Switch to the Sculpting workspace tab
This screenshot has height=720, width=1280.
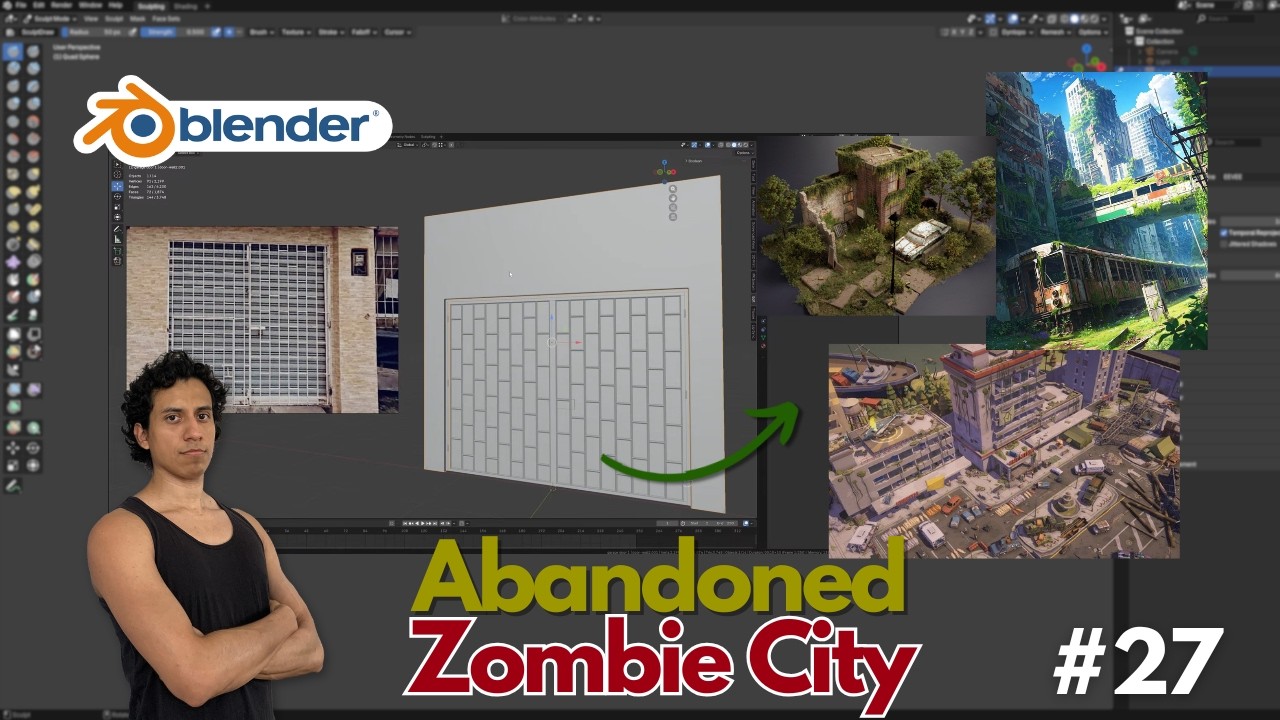coord(151,6)
